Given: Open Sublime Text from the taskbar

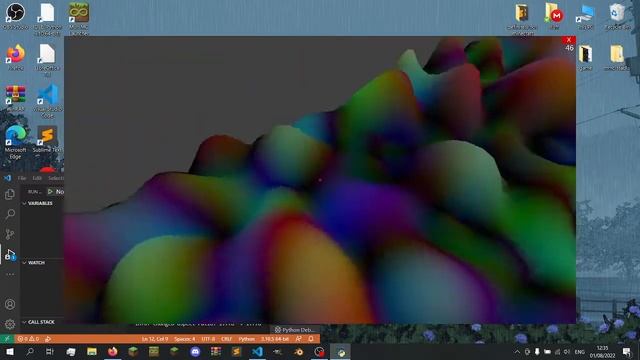Looking at the screenshot, I should (x=236, y=351).
